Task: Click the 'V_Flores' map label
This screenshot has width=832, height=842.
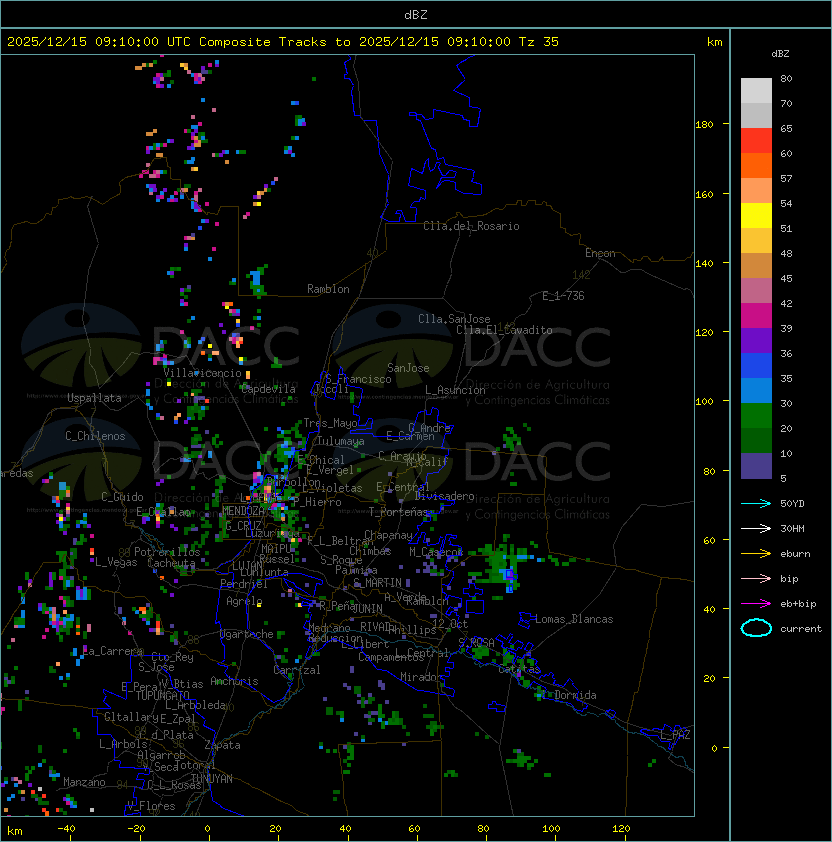Action: click(151, 807)
